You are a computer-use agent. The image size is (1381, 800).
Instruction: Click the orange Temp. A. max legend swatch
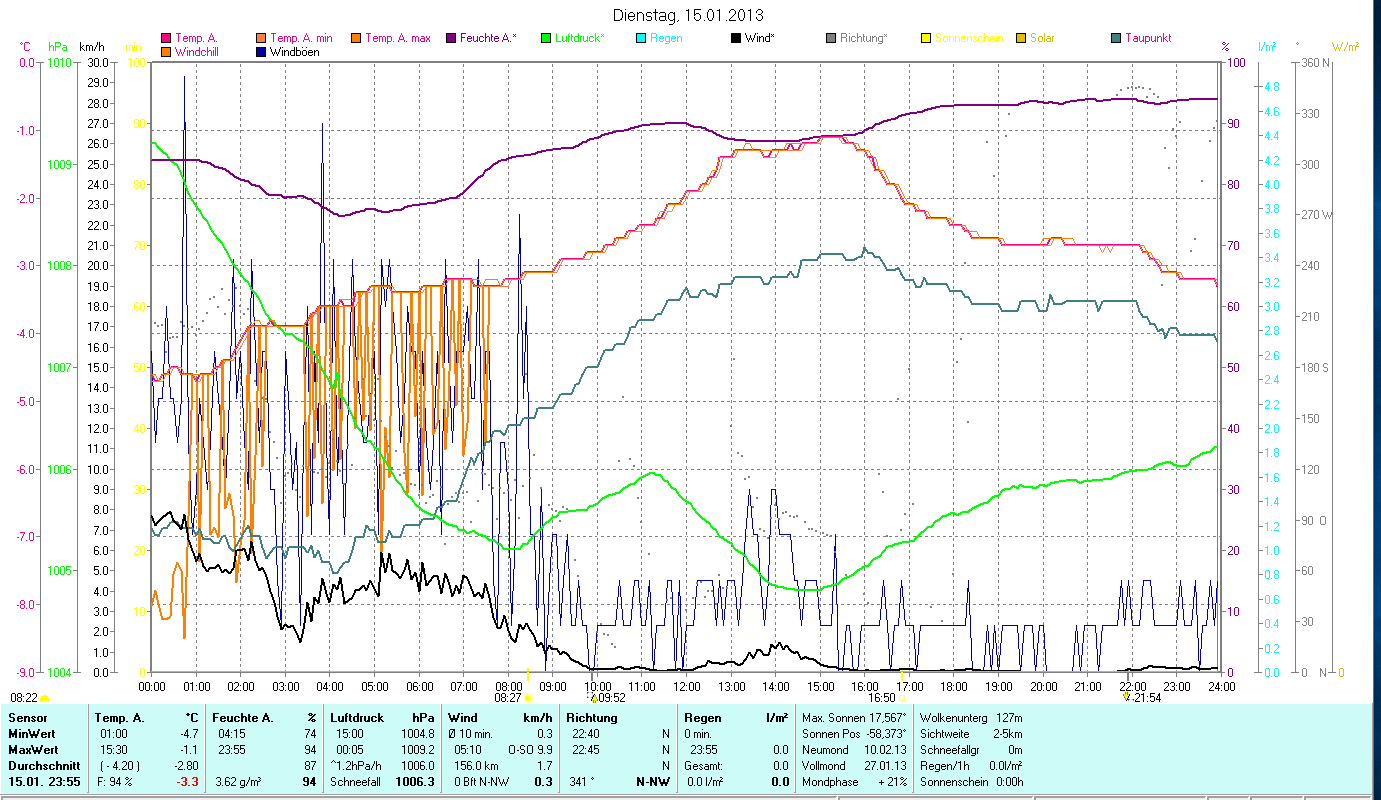355,38
